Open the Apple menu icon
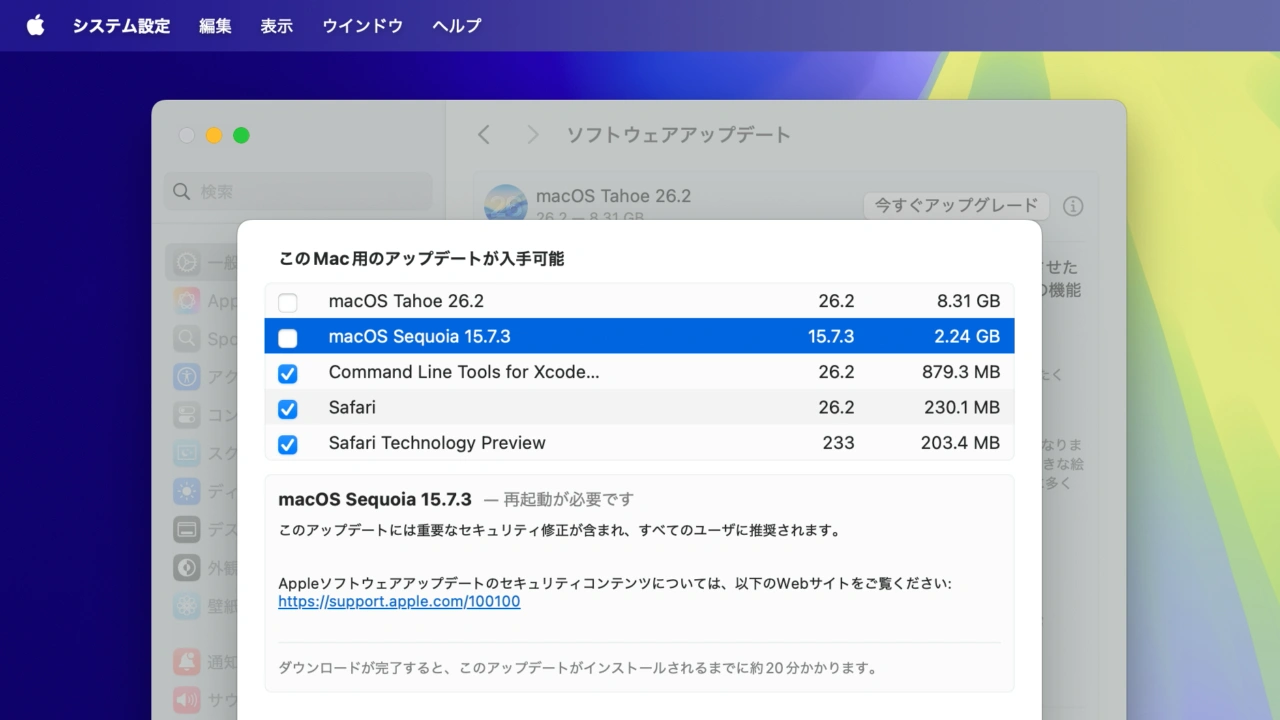The height and width of the screenshot is (720, 1280). [35, 25]
